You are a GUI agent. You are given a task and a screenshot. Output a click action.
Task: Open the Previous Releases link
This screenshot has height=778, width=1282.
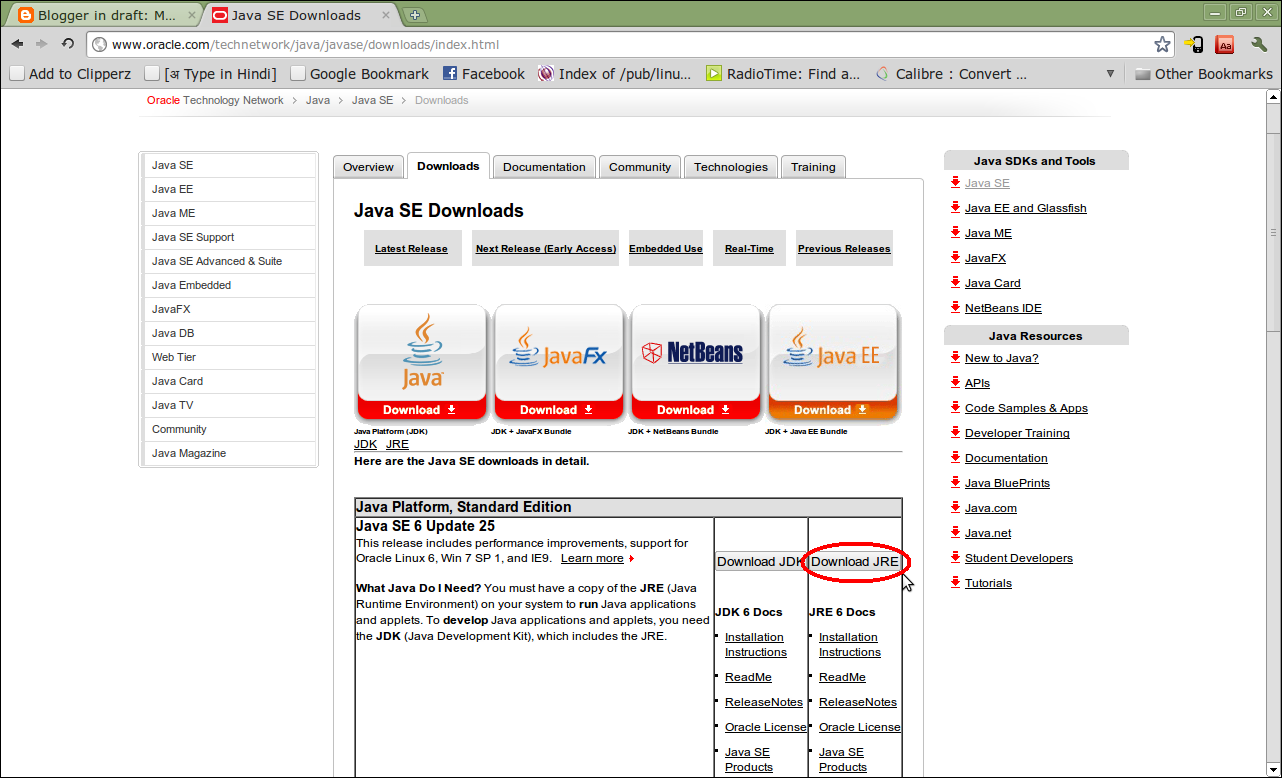(843, 247)
